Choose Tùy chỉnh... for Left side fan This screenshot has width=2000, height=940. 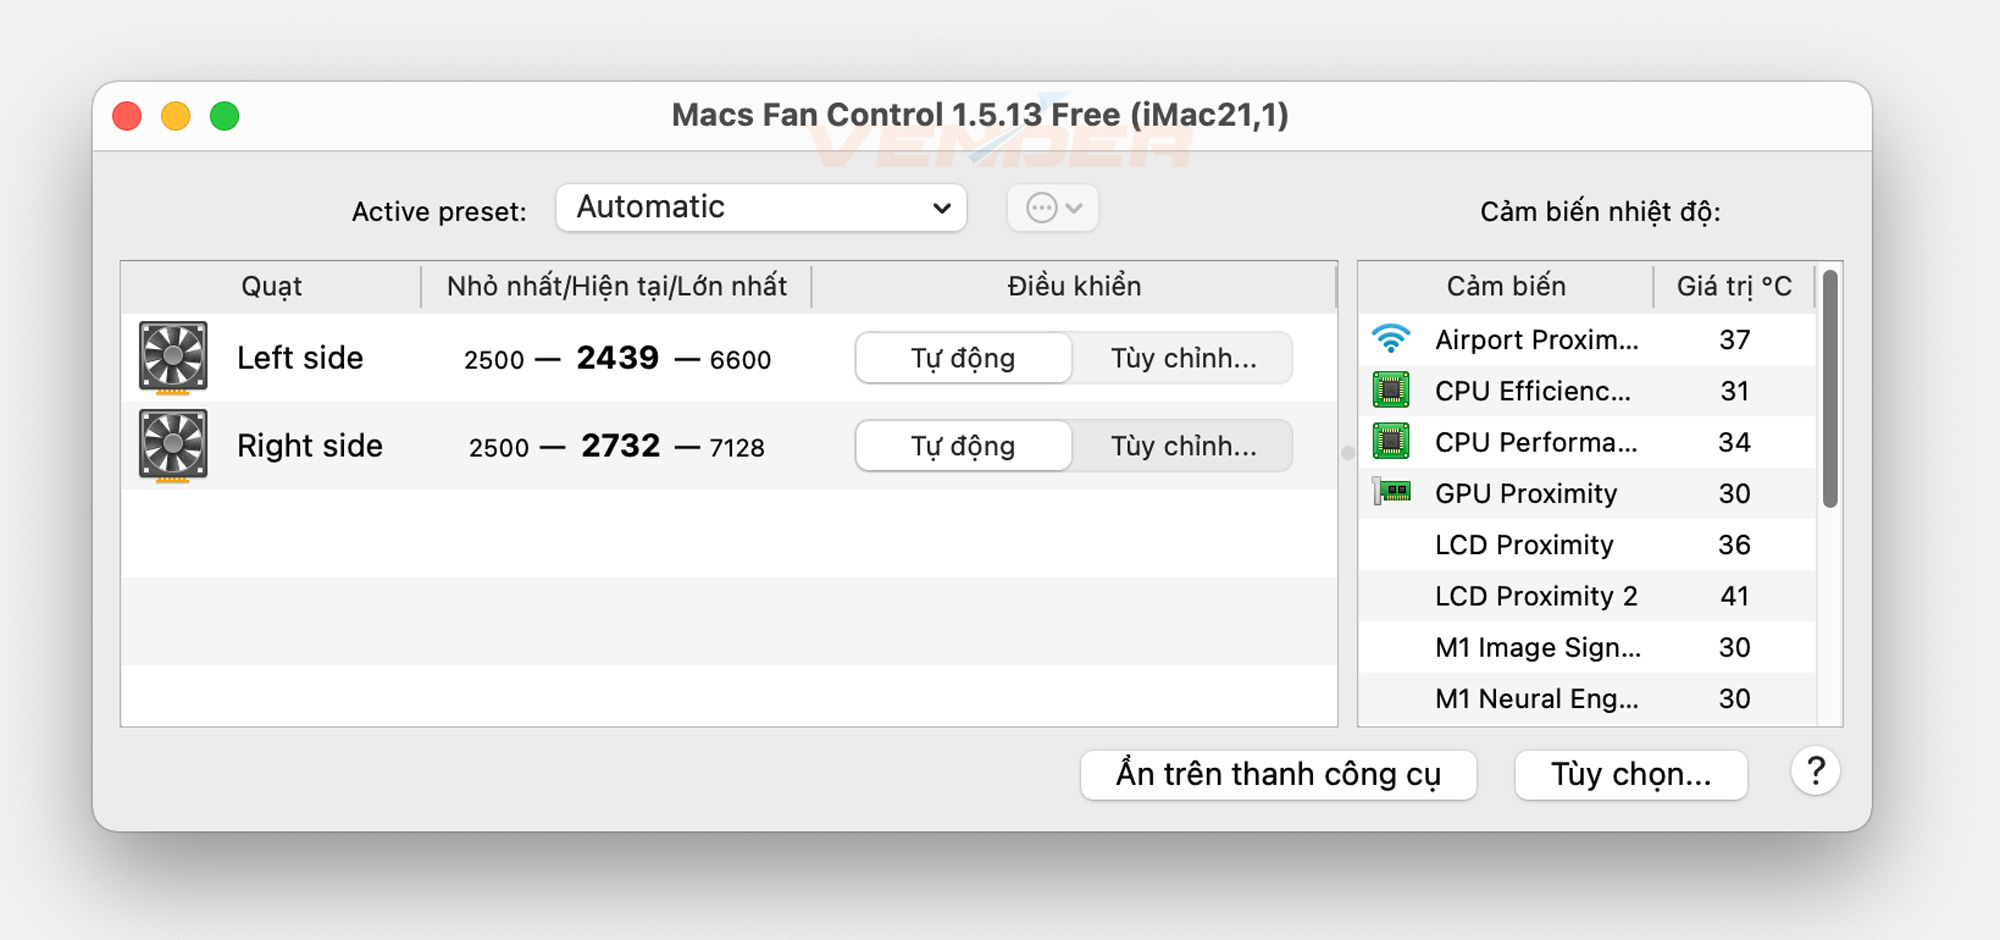pyautogui.click(x=1183, y=358)
